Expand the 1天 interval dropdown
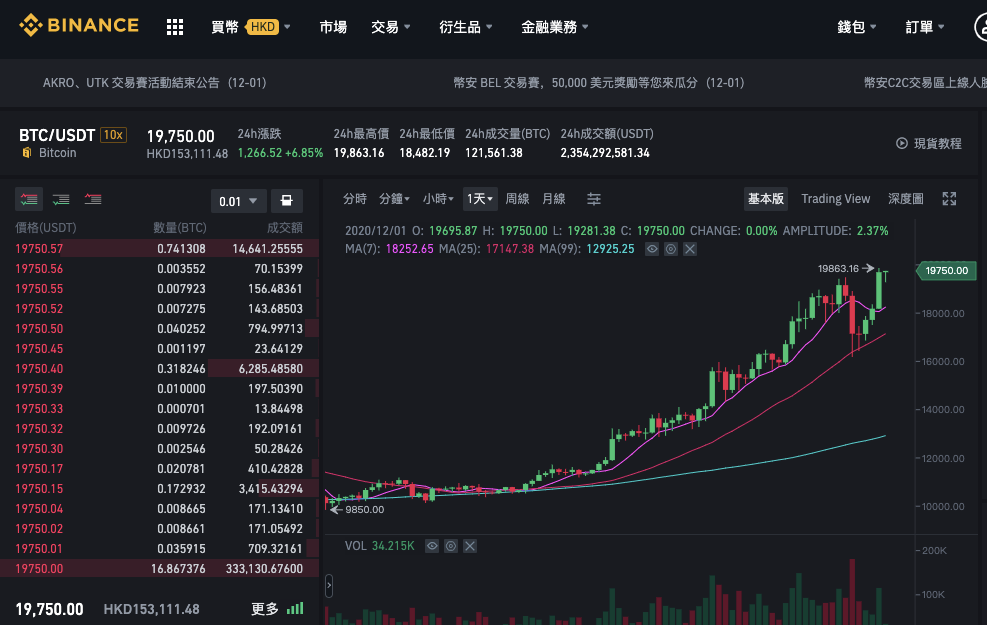Viewport: 987px width, 625px height. tap(480, 199)
